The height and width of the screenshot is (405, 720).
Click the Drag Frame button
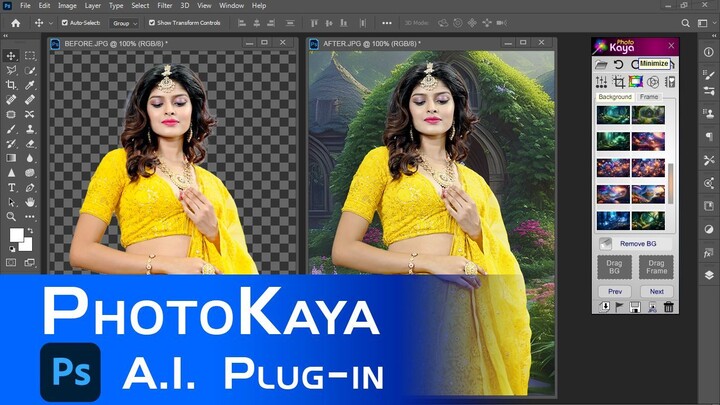click(x=656, y=267)
